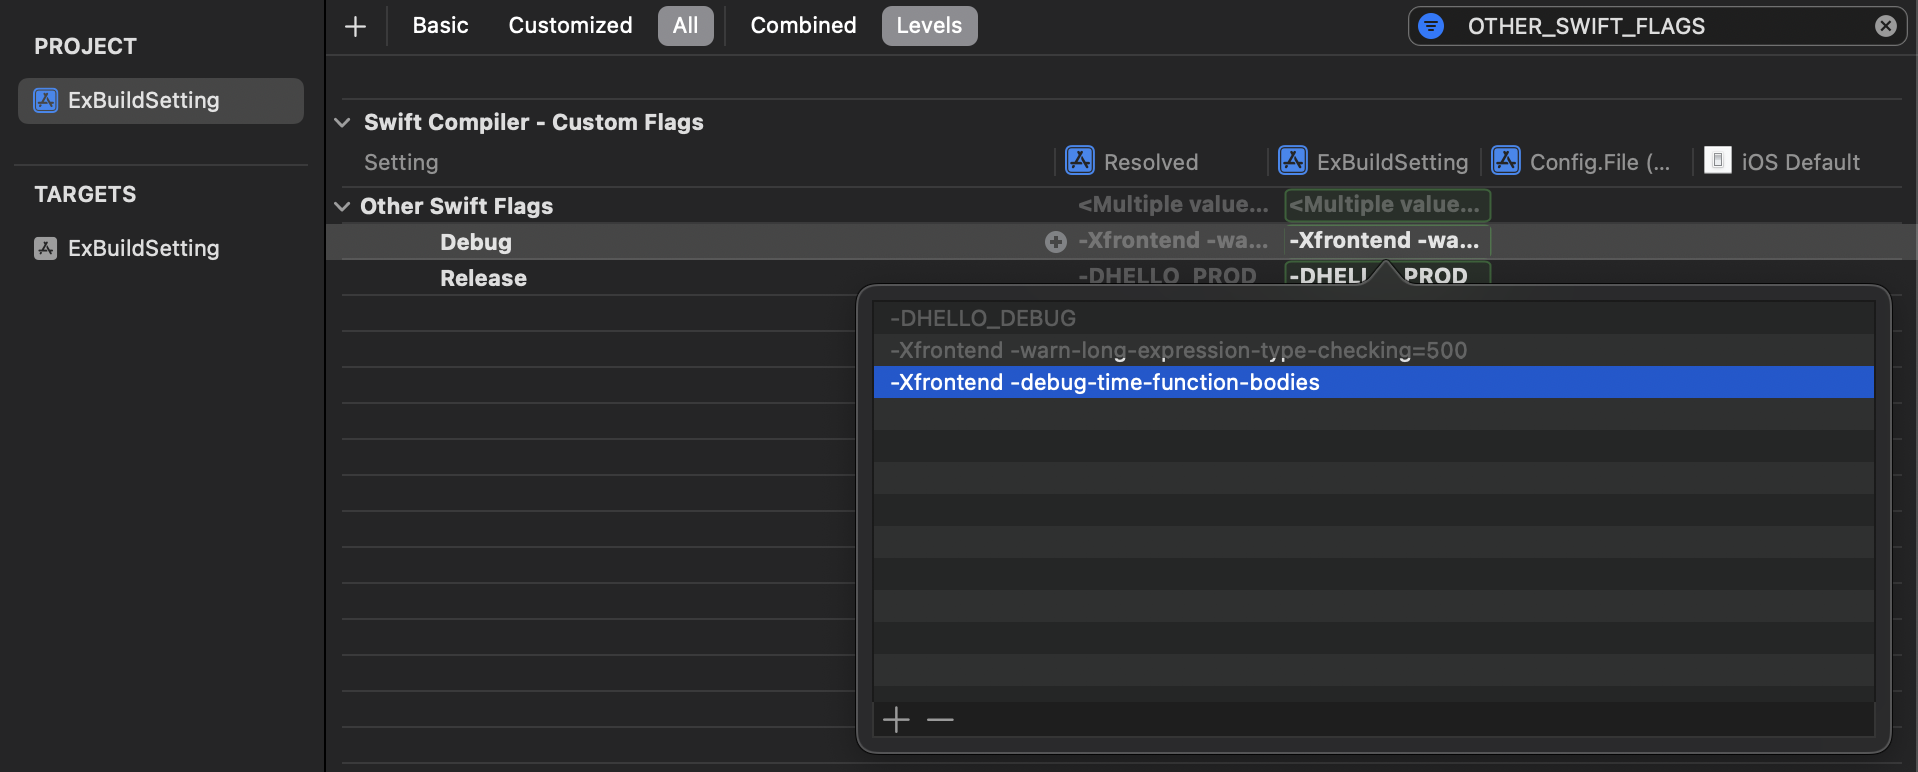
Task: Collapse the Other Swift Flags row
Action: pos(342,206)
